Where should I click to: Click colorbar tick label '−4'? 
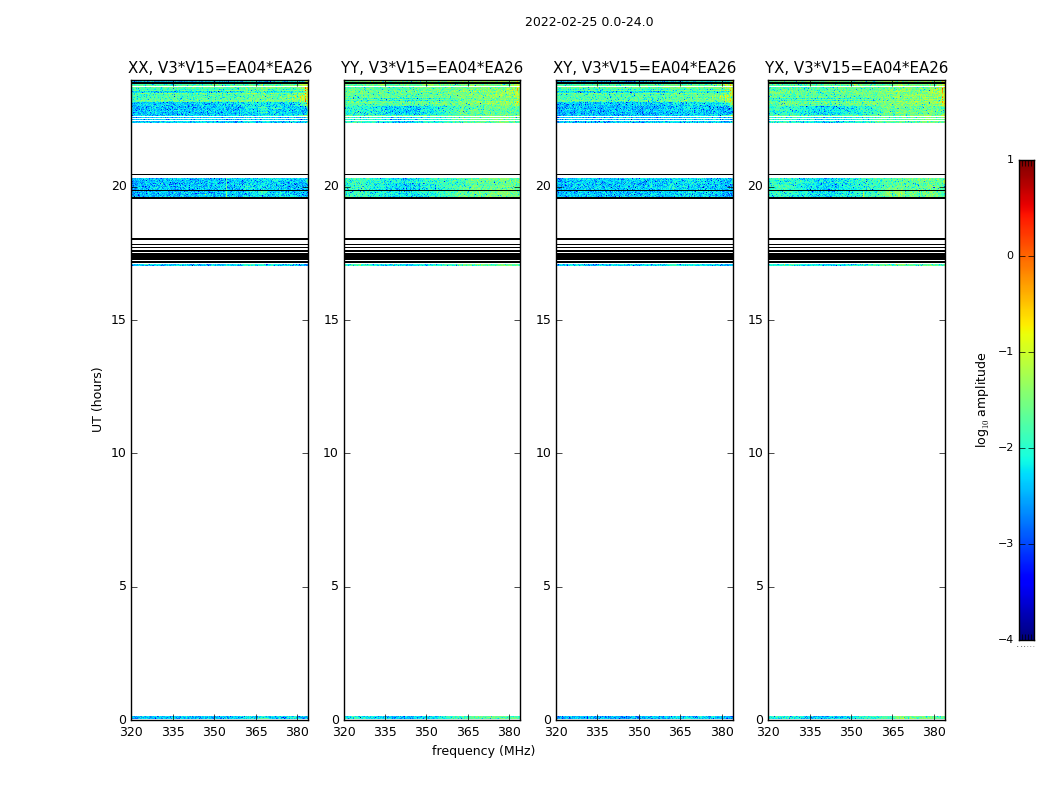(1005, 639)
